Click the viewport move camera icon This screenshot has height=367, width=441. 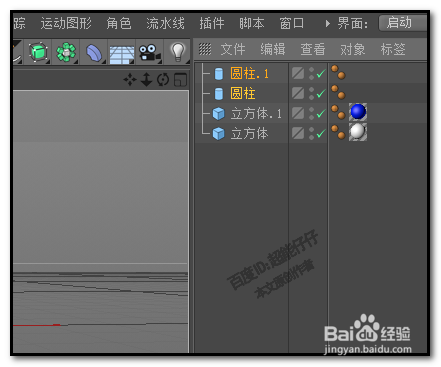point(130,80)
